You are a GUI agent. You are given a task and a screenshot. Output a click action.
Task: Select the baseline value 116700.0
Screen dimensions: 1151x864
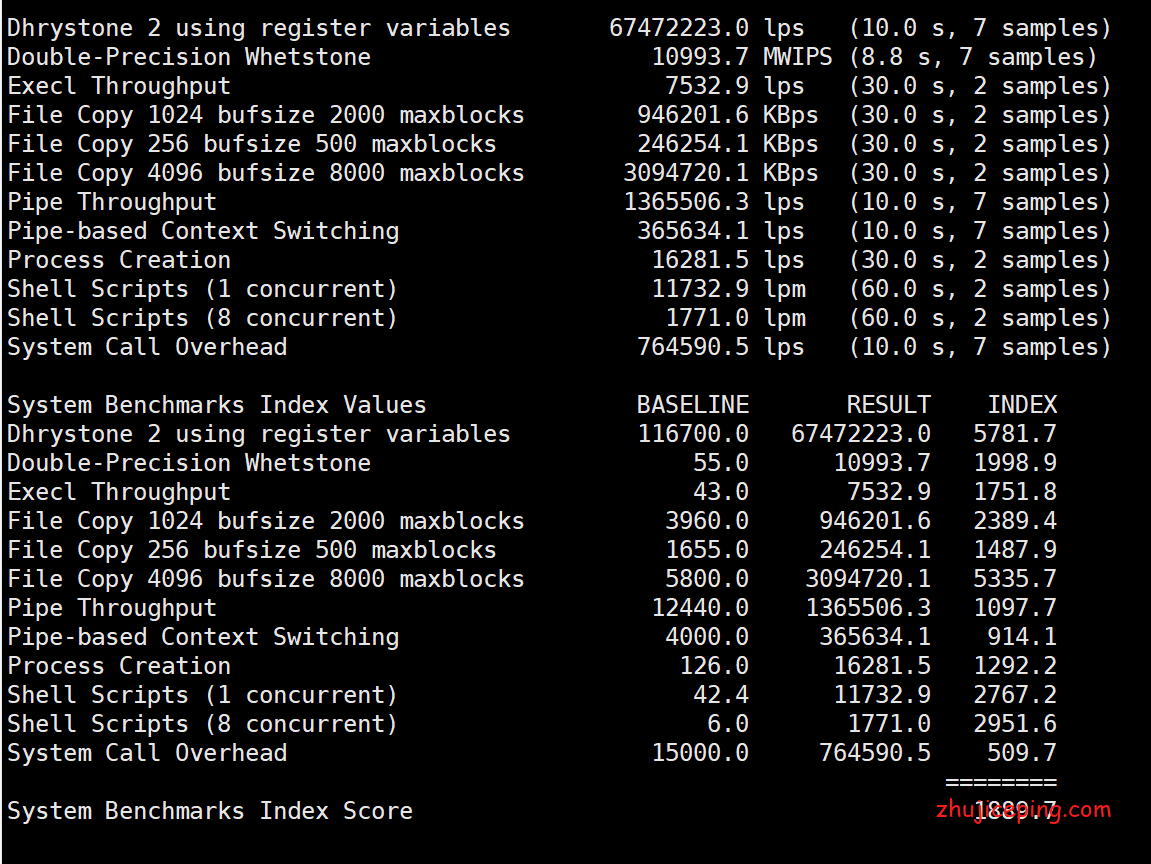pos(693,434)
